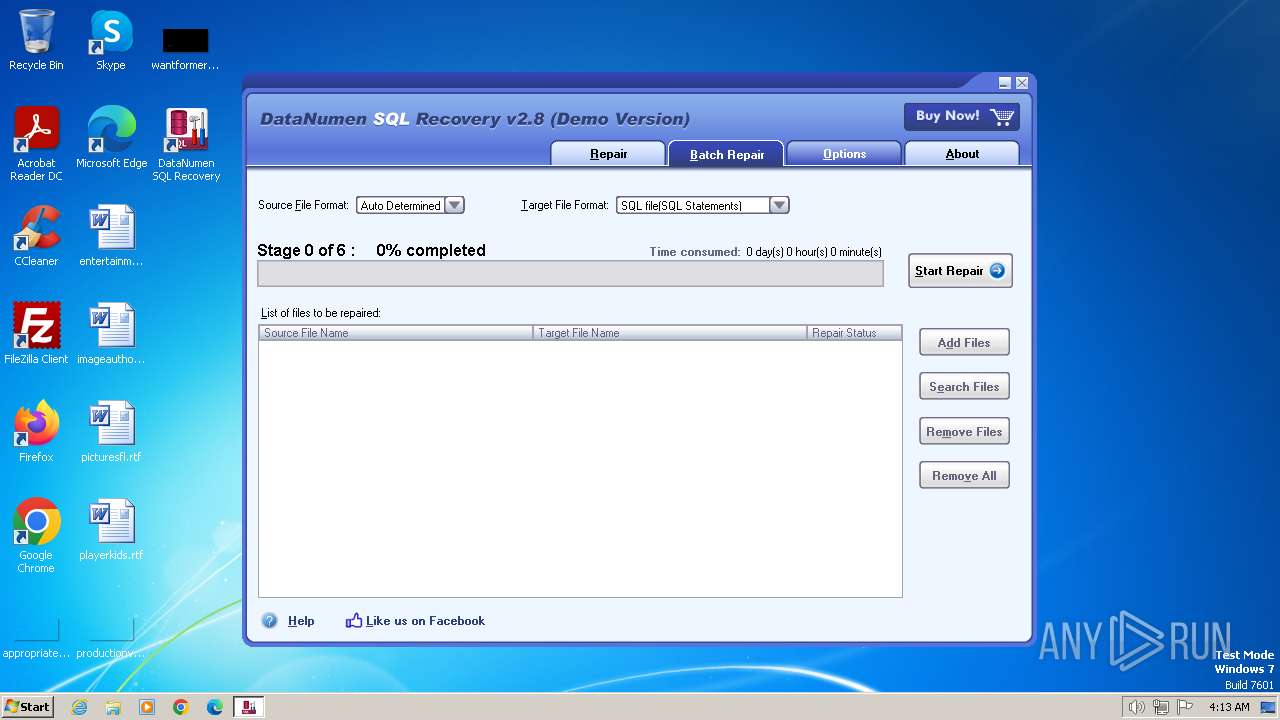Screen dimensions: 1280x720
Task: Open the productionv... desktop item
Action: coord(111,639)
